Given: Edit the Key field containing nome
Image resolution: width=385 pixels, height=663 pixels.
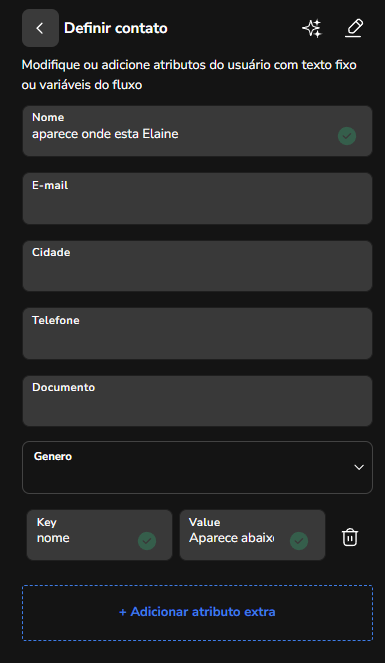Looking at the screenshot, I should pyautogui.click(x=99, y=535).
